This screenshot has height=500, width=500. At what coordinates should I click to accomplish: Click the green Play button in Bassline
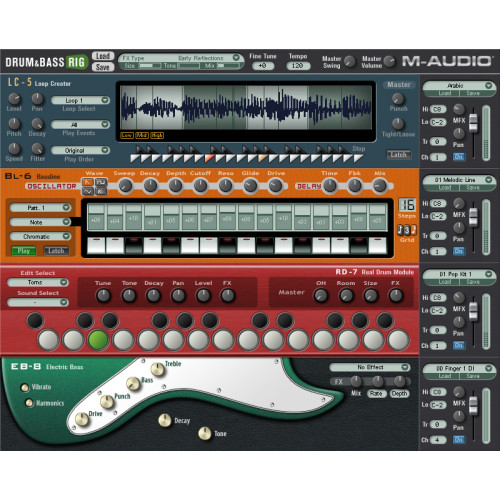24,251
